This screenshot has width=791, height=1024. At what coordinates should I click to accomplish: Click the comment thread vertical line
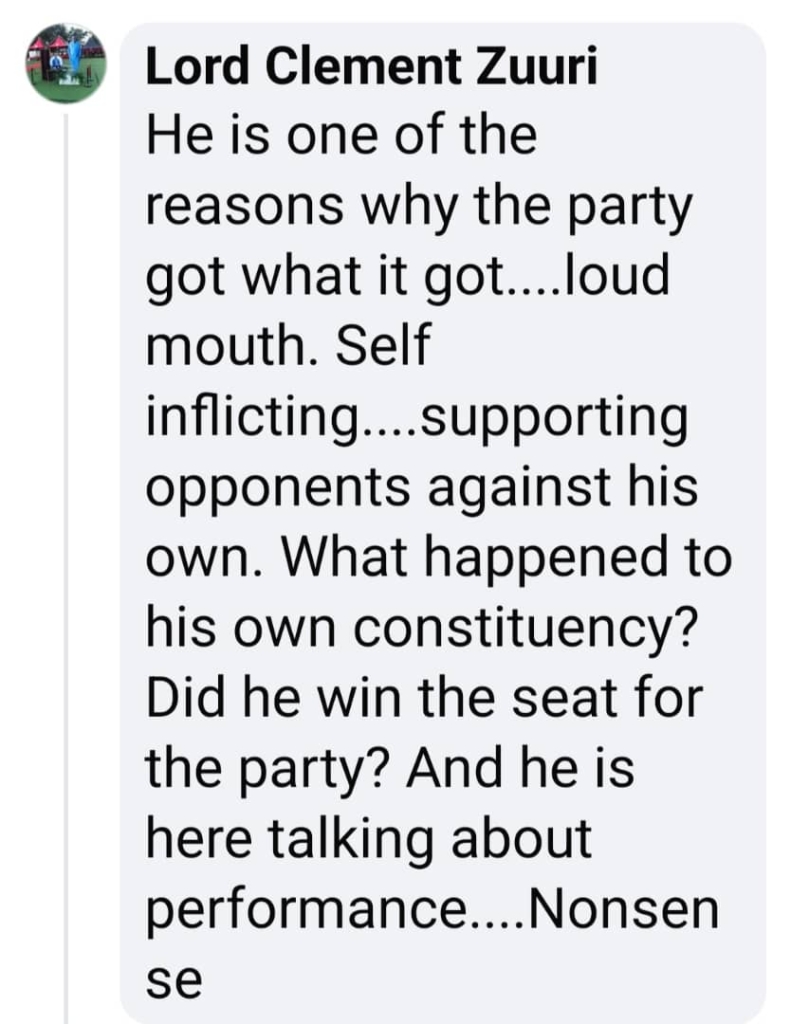(66, 560)
